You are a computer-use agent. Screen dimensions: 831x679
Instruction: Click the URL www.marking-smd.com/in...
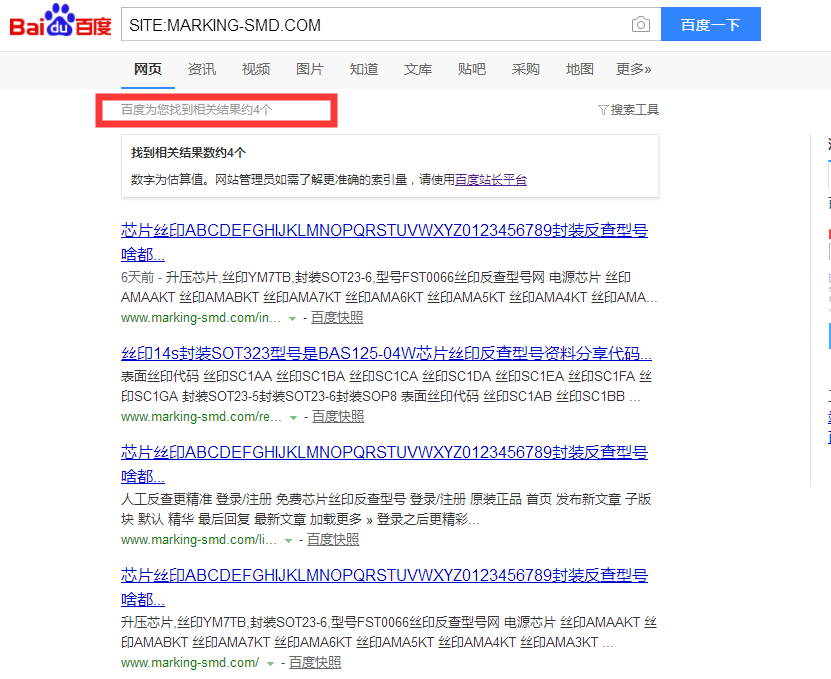(x=201, y=318)
